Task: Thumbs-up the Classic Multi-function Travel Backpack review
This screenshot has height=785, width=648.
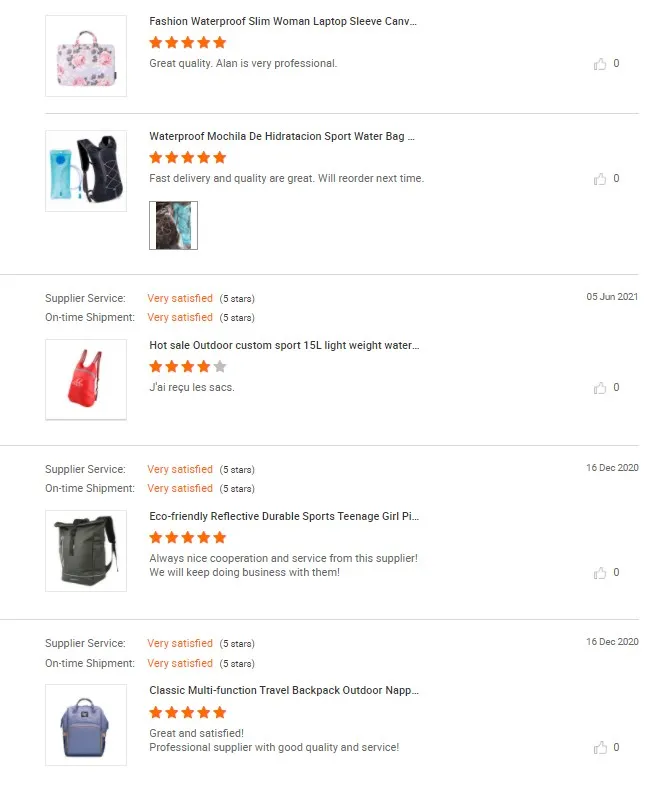Action: 600,748
